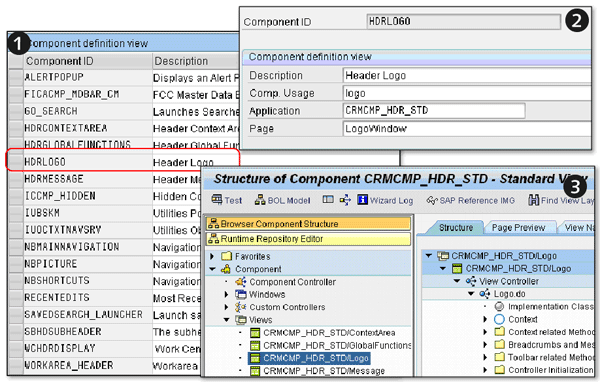Select the row selector for ALERTPOPUP

(x=16, y=77)
